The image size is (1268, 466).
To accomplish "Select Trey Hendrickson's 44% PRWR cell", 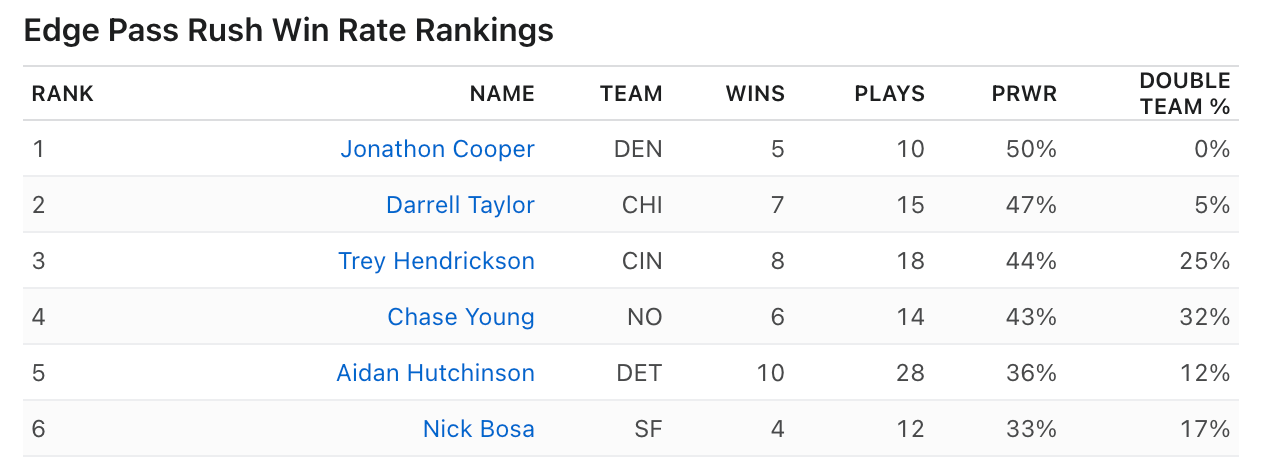I will (x=1032, y=261).
